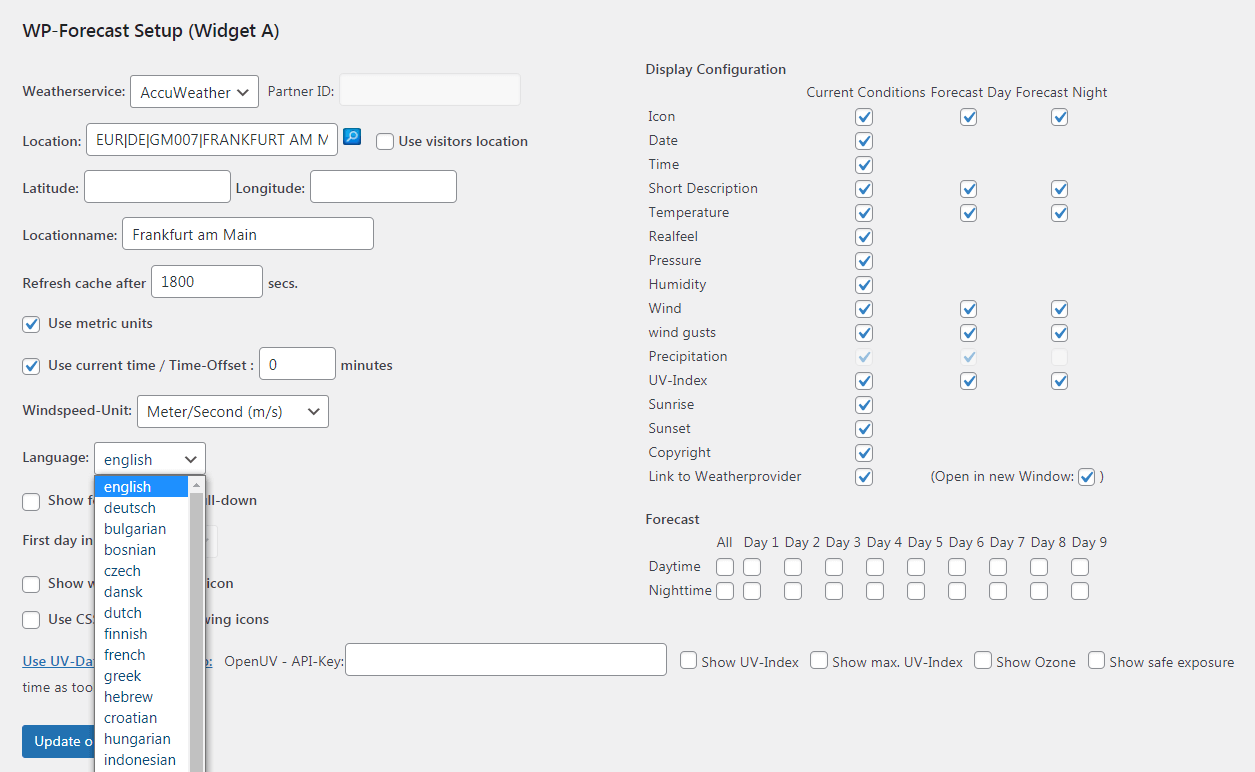The width and height of the screenshot is (1255, 772).
Task: Check the Daytime All forecast checkbox
Action: point(725,567)
